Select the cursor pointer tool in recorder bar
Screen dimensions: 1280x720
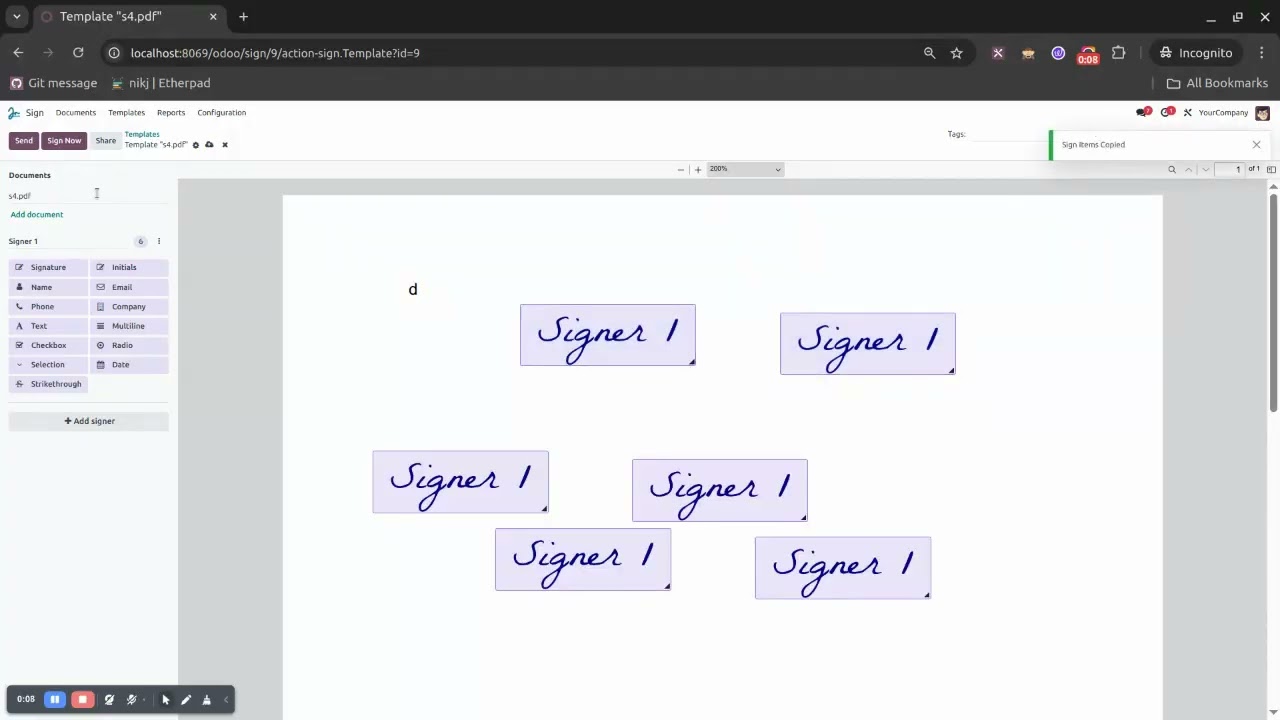[x=166, y=700]
